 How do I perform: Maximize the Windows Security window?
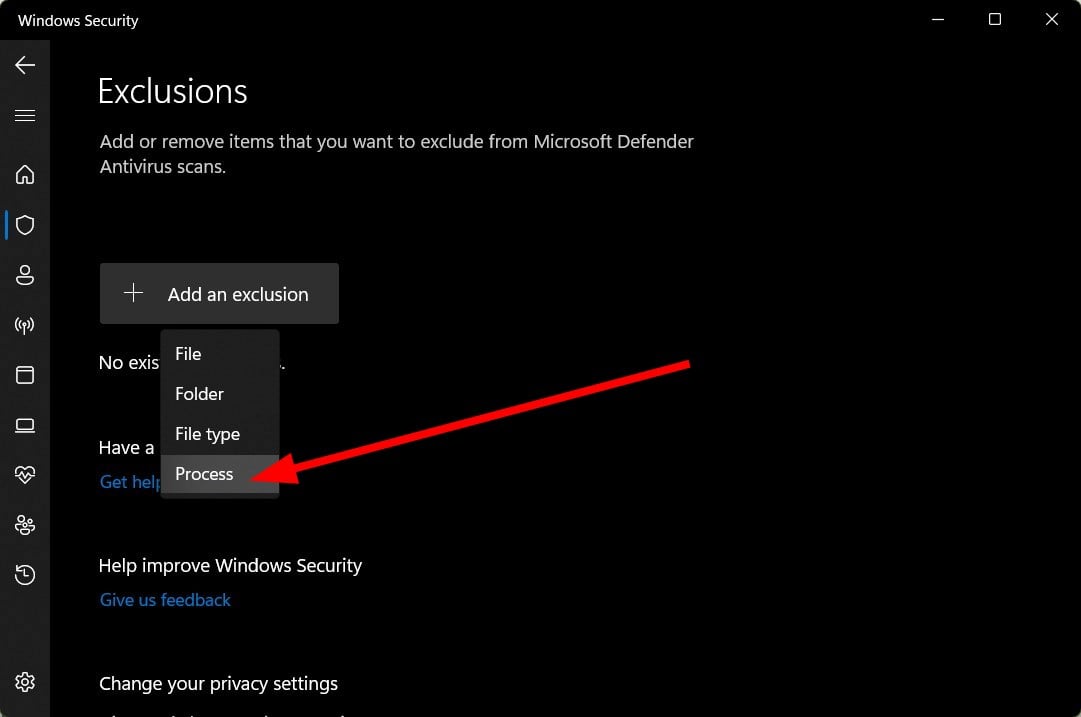pyautogui.click(x=995, y=19)
